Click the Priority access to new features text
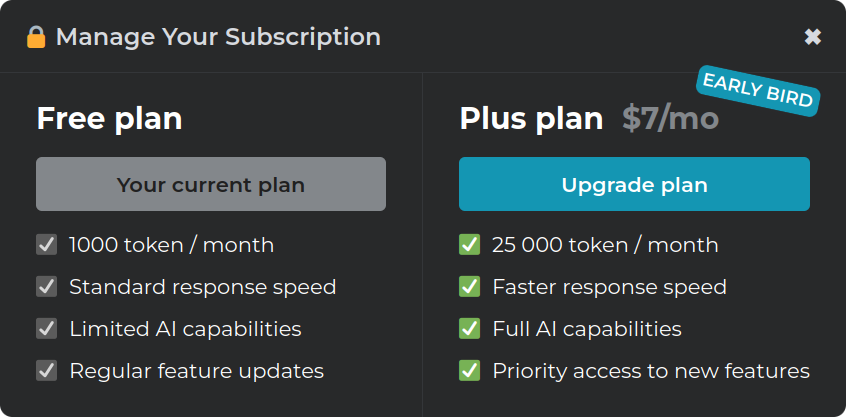846x417 pixels. pos(651,371)
